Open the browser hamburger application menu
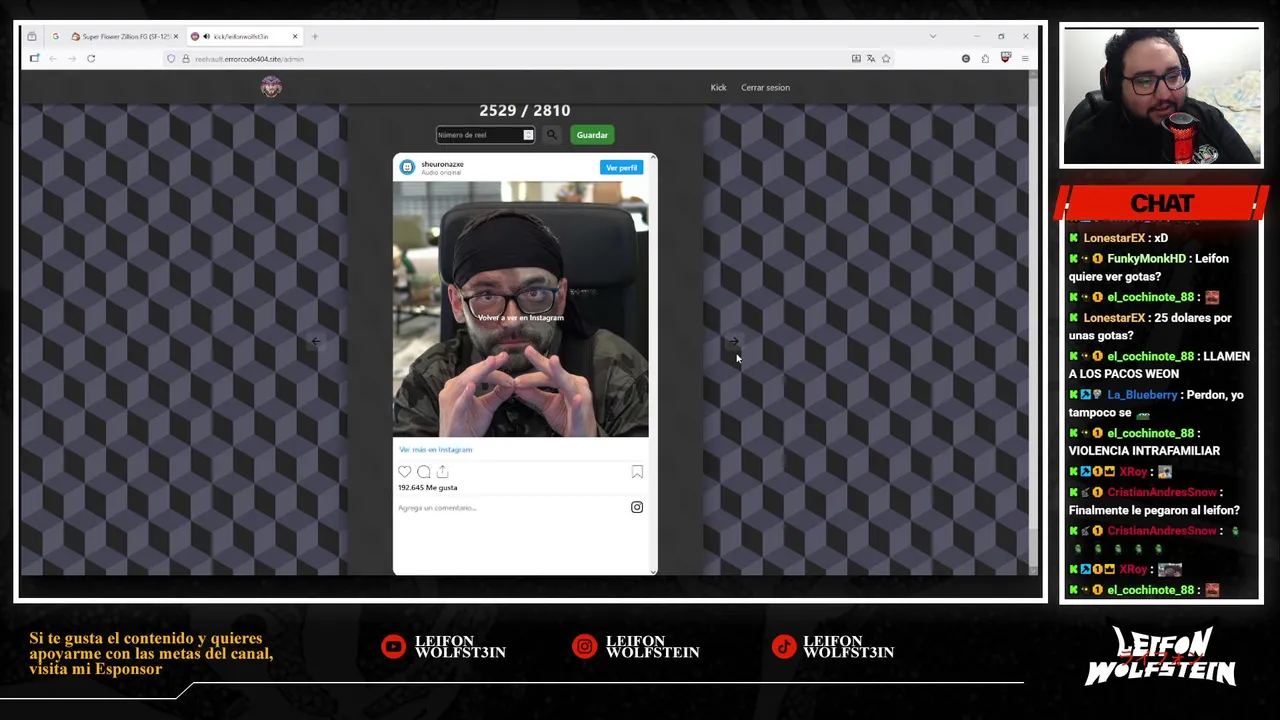Image resolution: width=1280 pixels, height=720 pixels. (x=1025, y=59)
